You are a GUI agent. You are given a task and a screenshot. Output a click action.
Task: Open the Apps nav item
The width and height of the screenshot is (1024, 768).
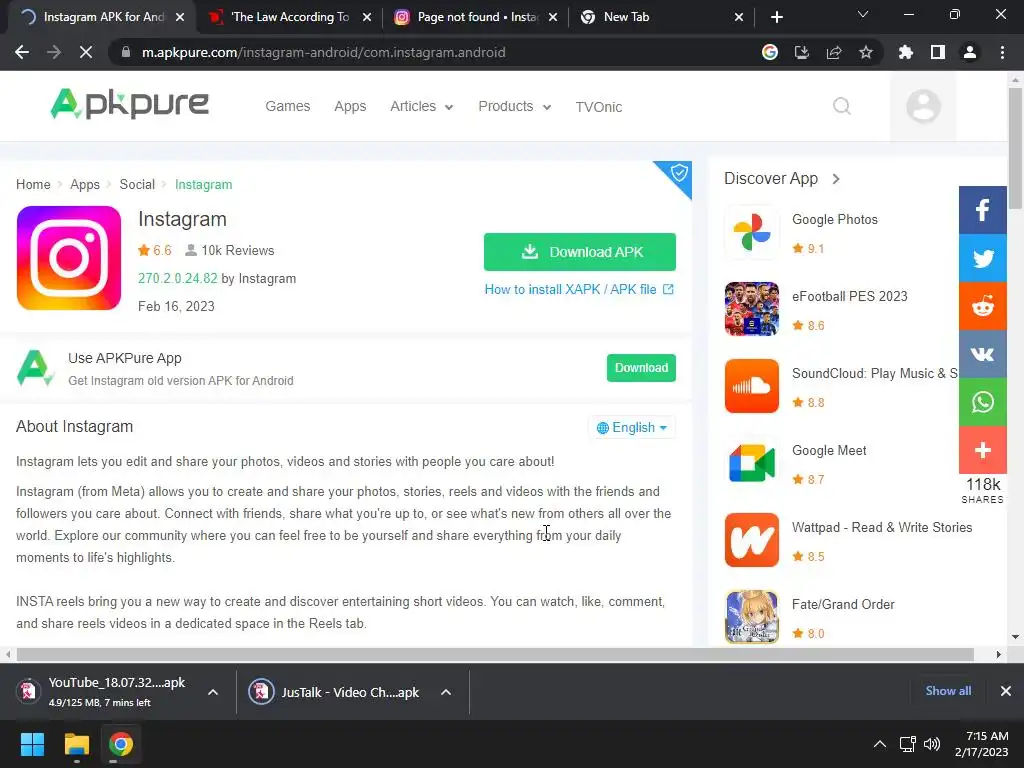pos(350,106)
